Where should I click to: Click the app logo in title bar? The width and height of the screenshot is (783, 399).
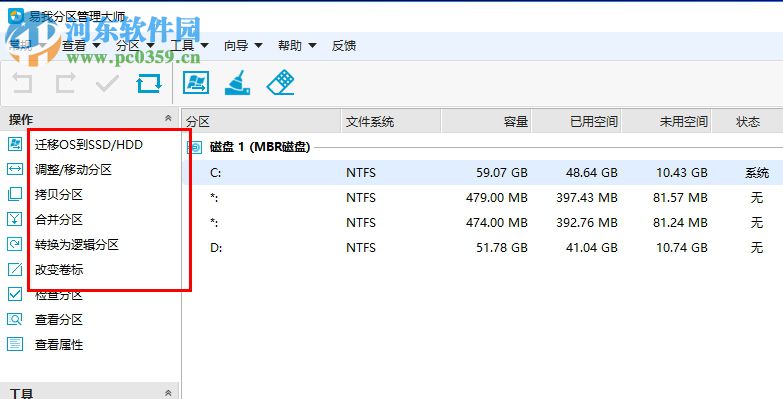[16, 16]
